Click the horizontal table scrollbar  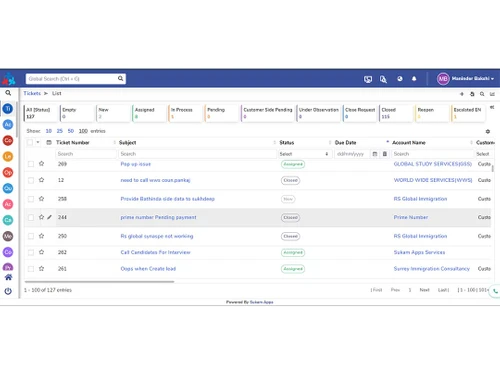[99, 282]
